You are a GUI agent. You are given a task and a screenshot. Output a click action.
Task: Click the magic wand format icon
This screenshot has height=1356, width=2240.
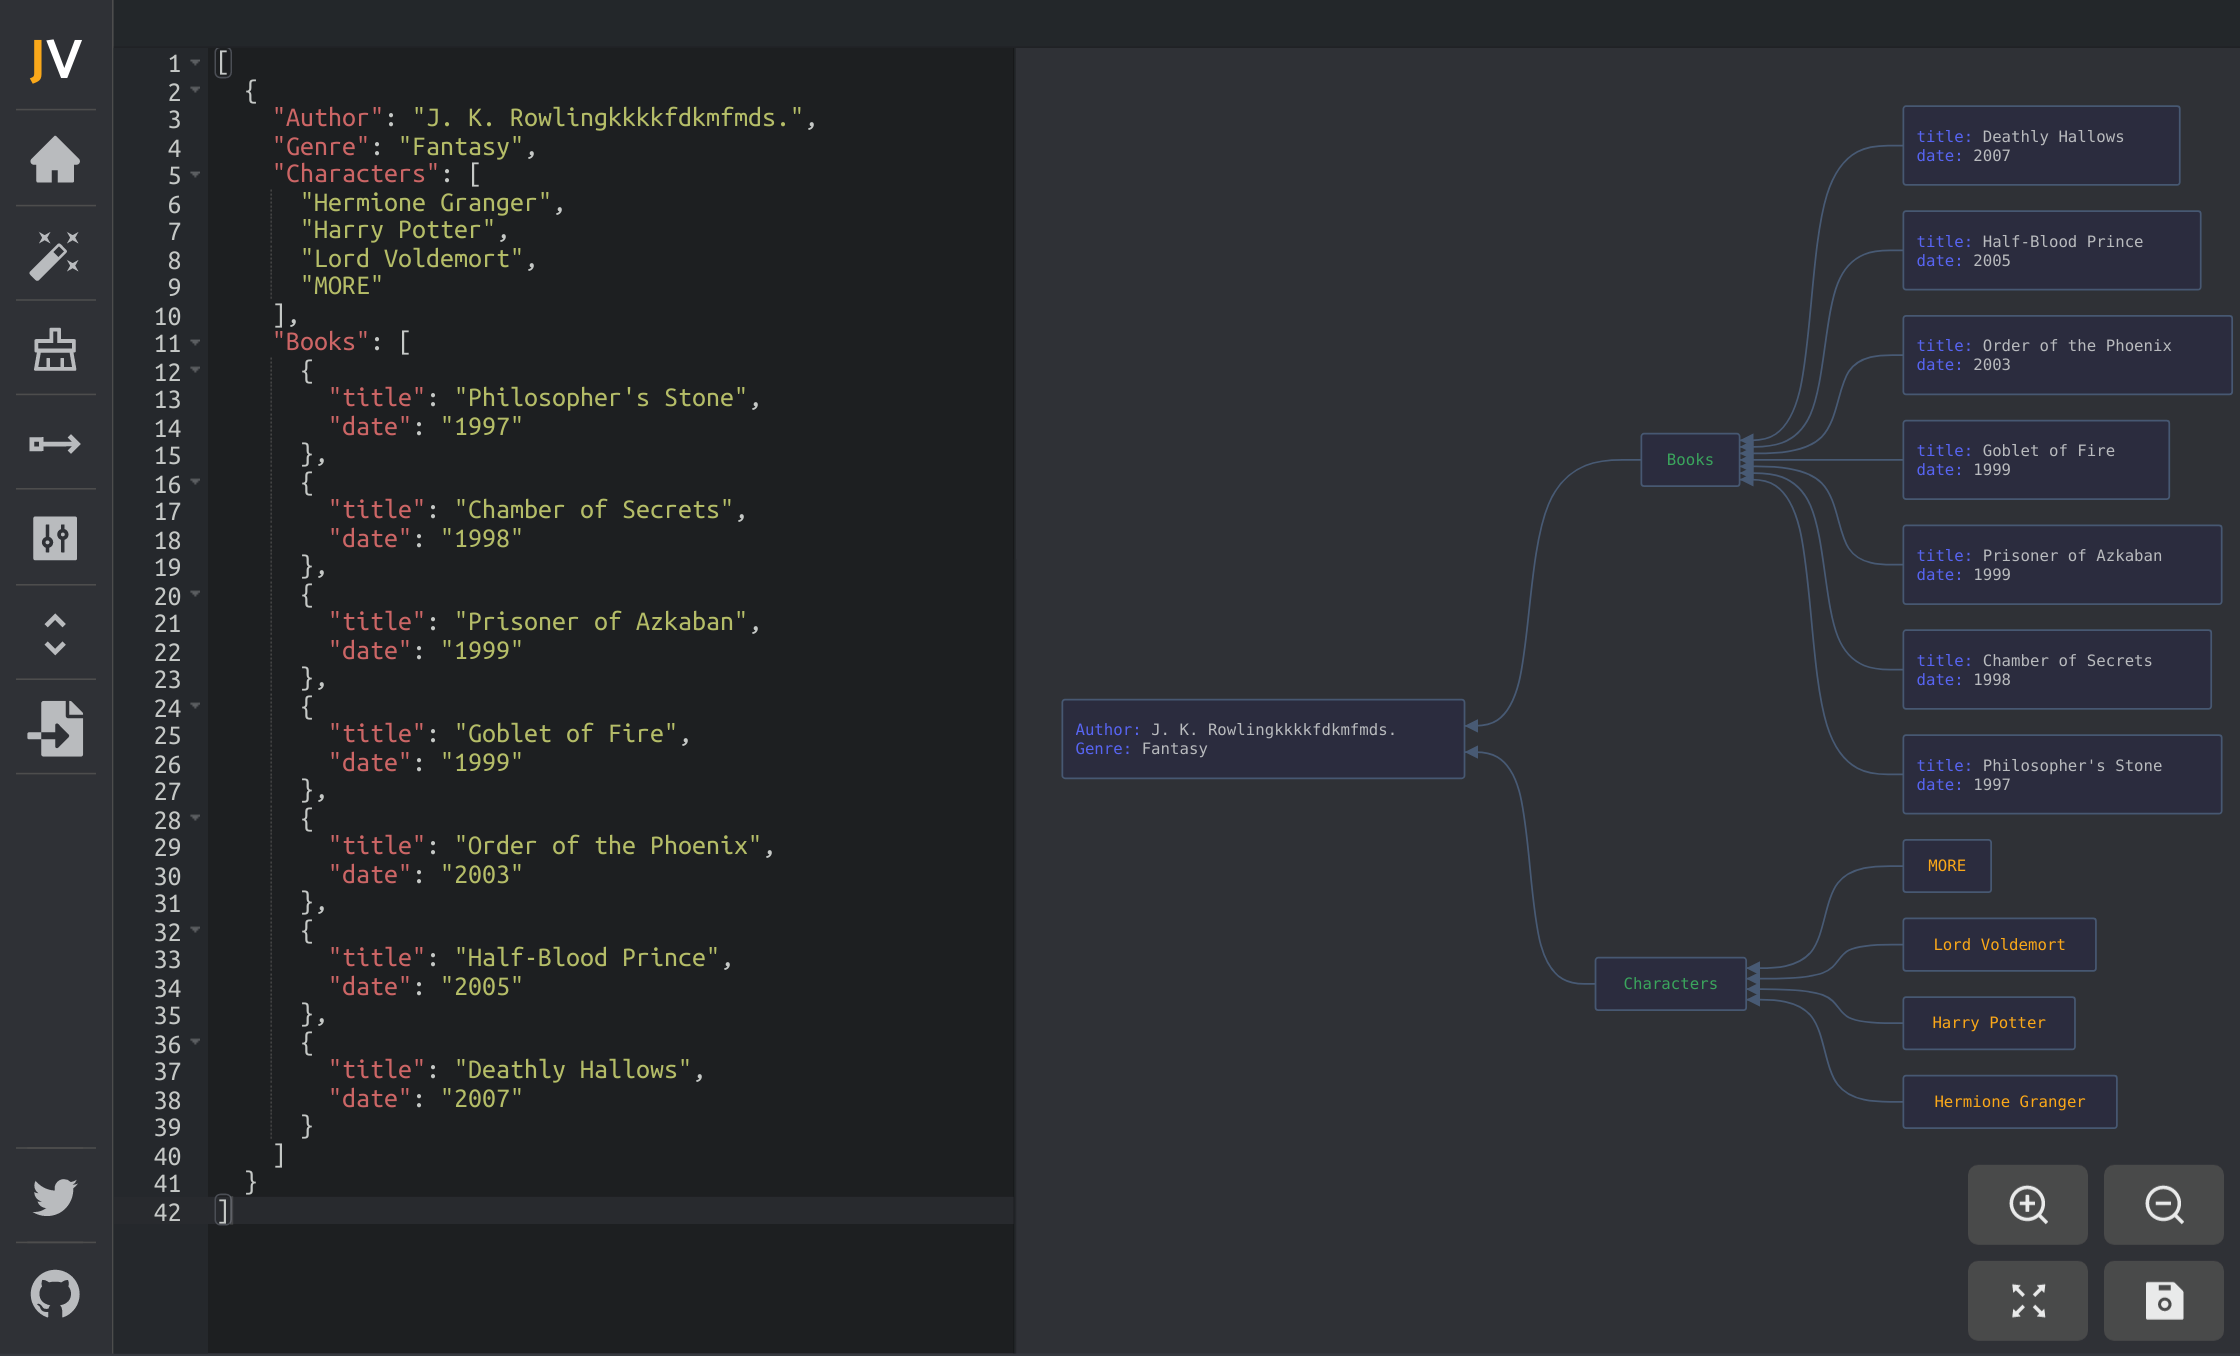55,255
